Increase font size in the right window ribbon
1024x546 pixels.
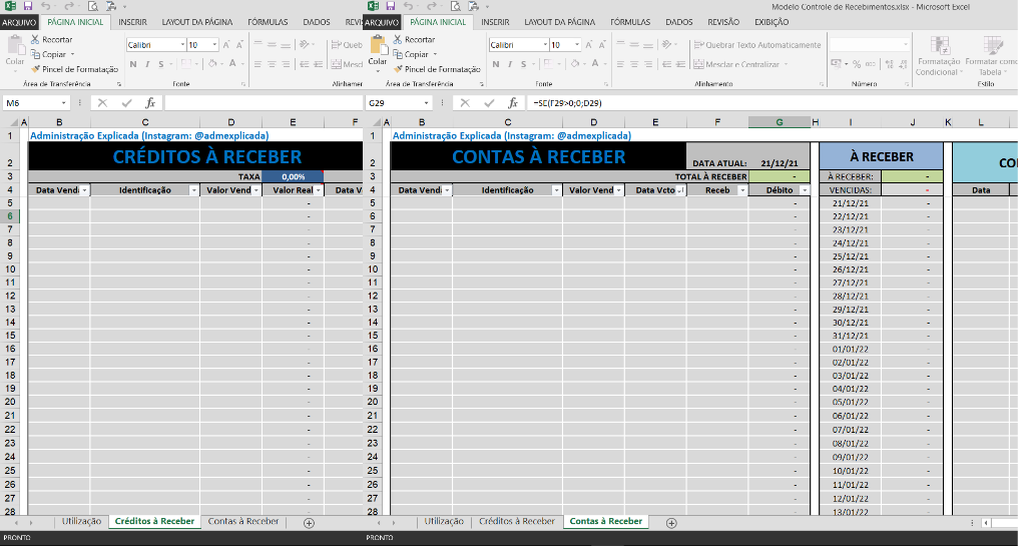point(589,45)
